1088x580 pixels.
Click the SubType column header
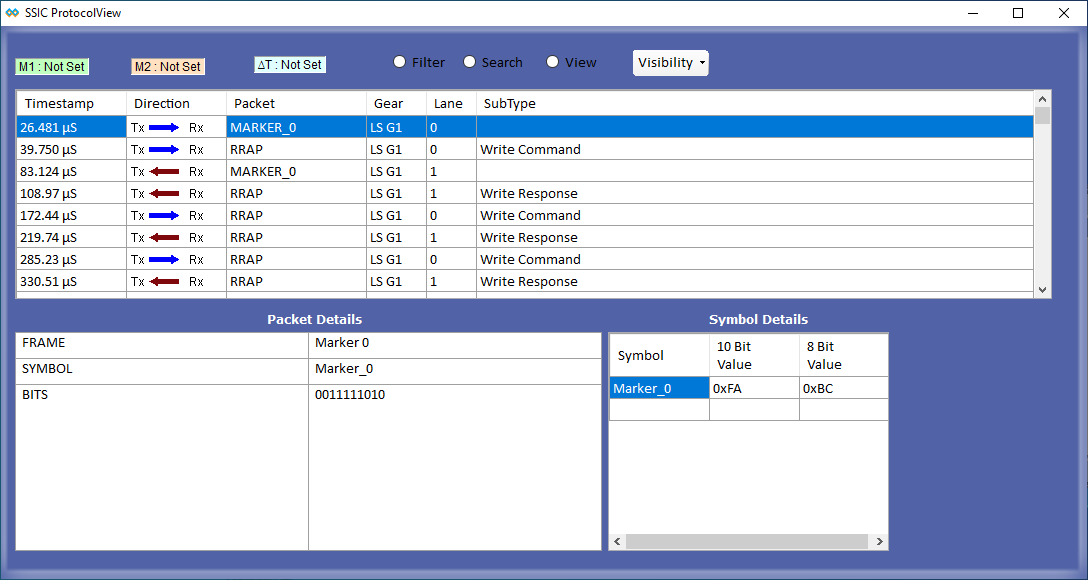pyautogui.click(x=509, y=104)
